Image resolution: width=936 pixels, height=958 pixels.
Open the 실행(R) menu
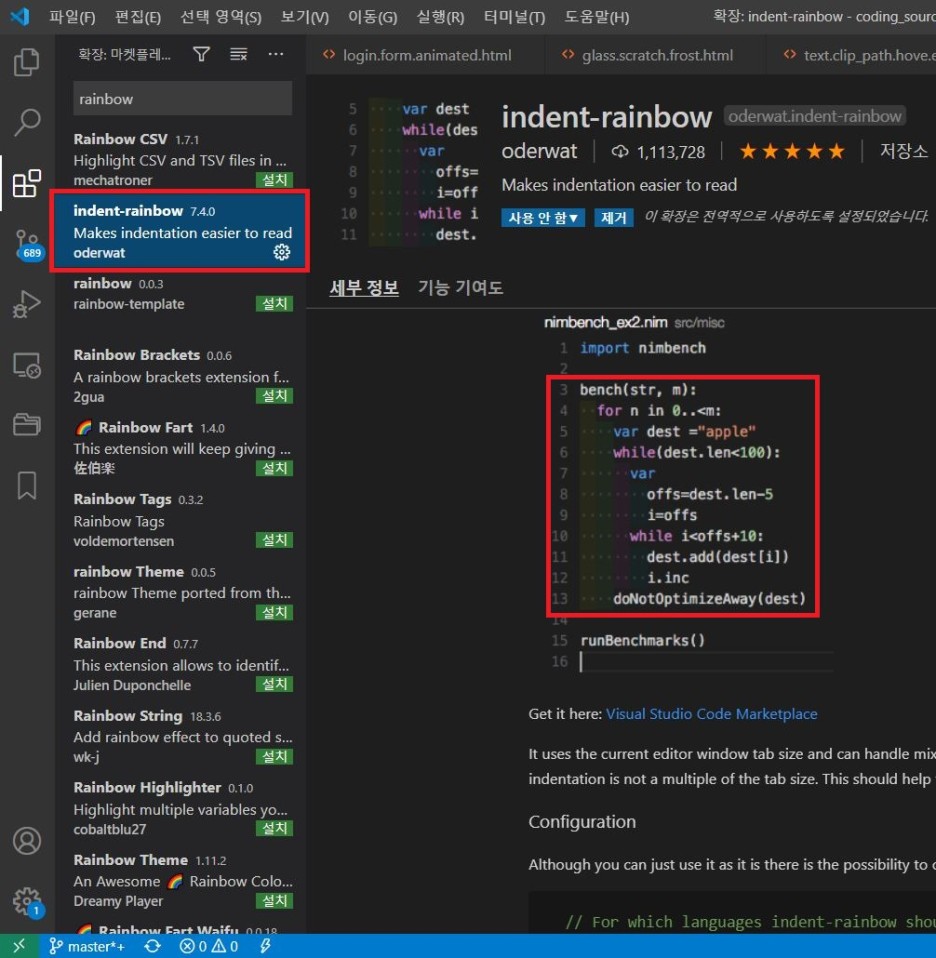pos(440,16)
